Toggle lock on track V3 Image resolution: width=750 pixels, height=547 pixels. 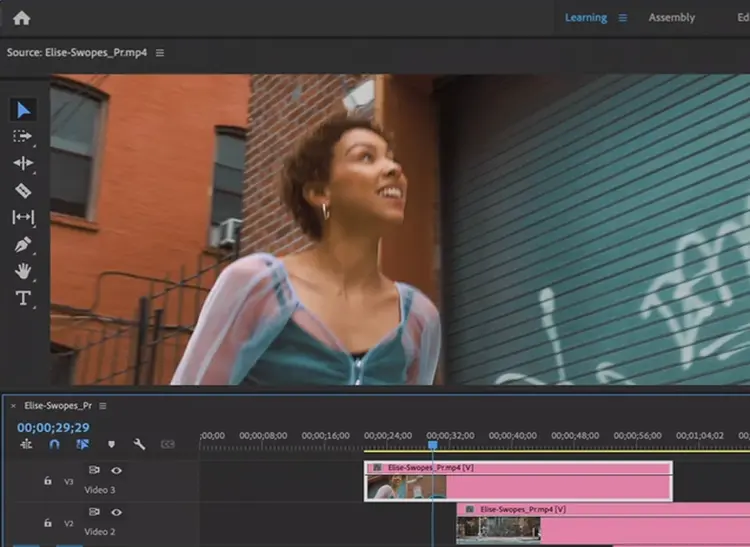pyautogui.click(x=47, y=481)
